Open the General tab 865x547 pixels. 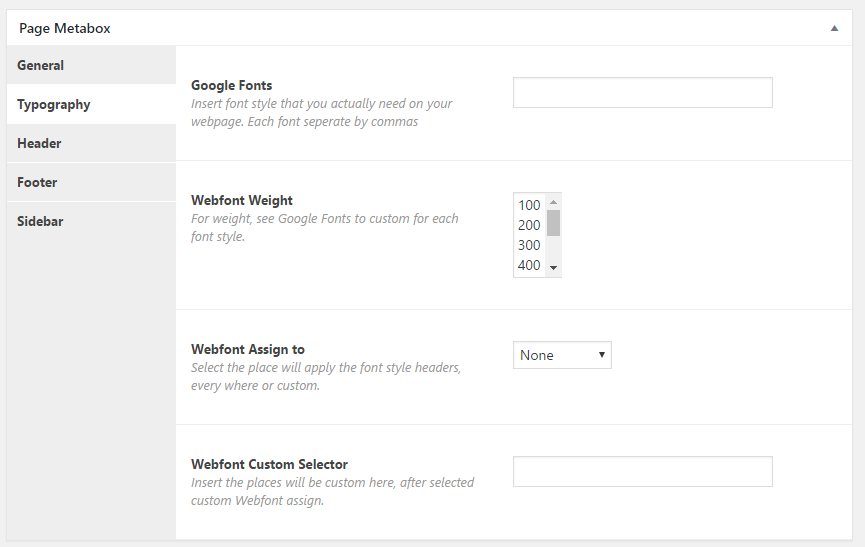(x=91, y=65)
